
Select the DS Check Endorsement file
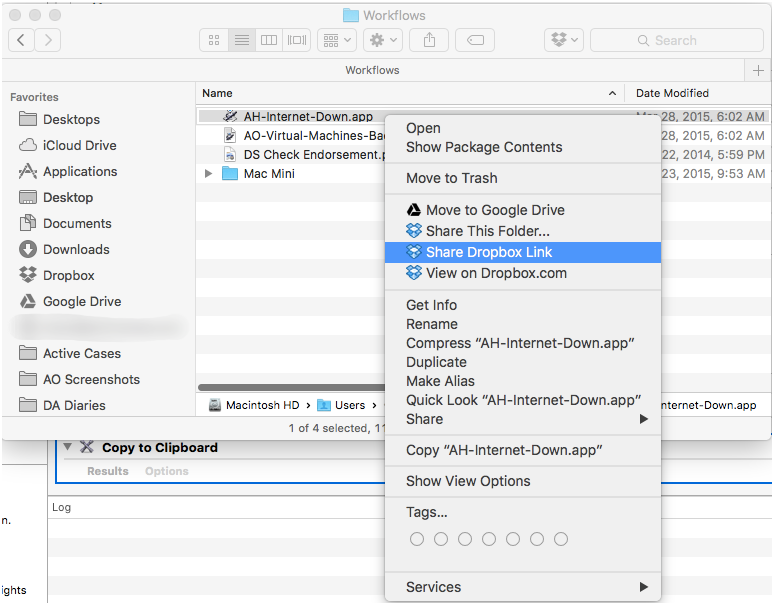[x=291, y=155]
